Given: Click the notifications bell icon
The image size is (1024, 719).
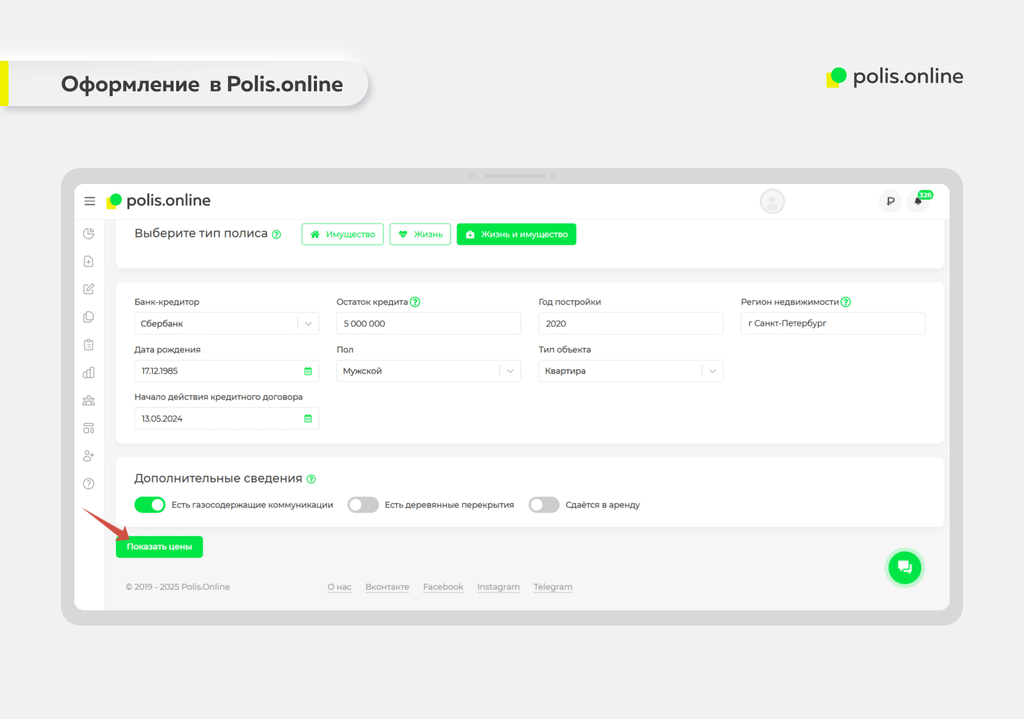Looking at the screenshot, I should point(917,202).
